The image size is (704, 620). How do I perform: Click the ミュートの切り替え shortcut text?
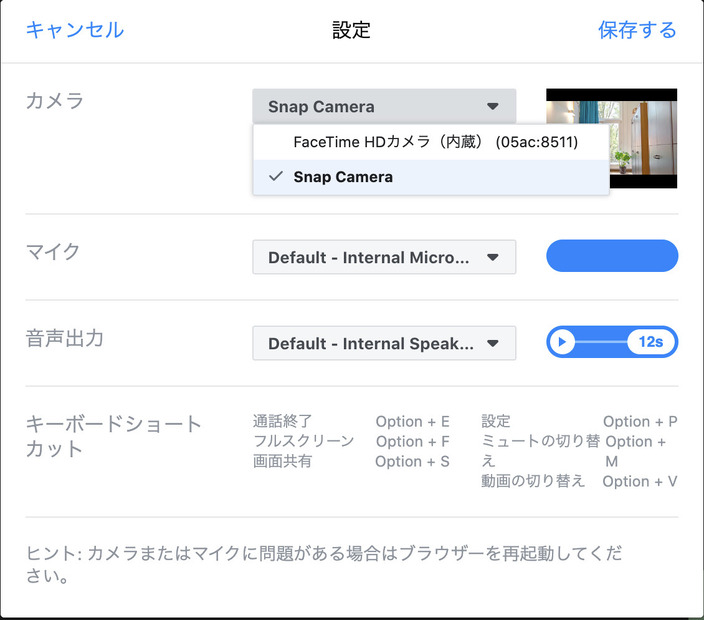coord(540,451)
